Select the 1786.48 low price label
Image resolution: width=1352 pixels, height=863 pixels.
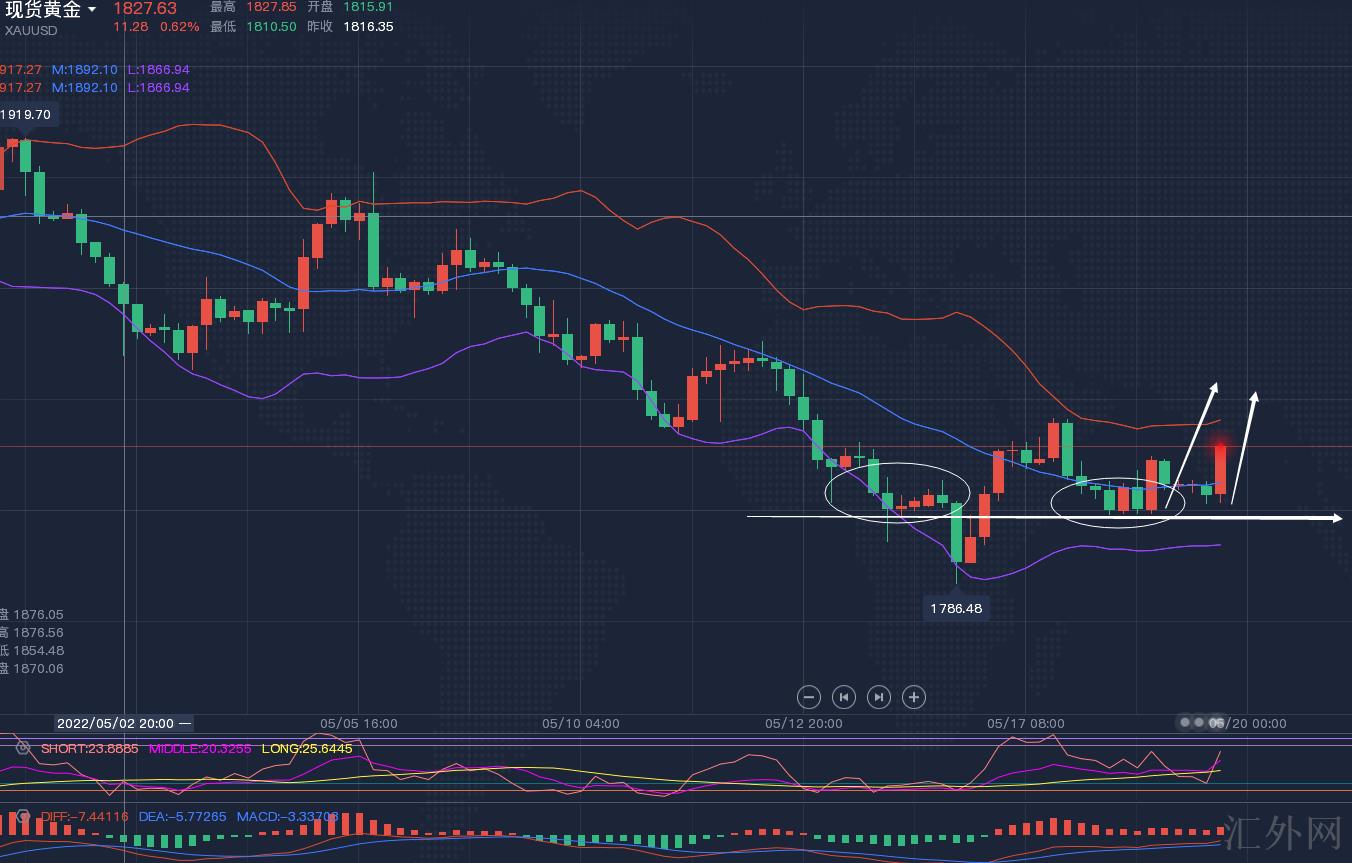pos(956,608)
